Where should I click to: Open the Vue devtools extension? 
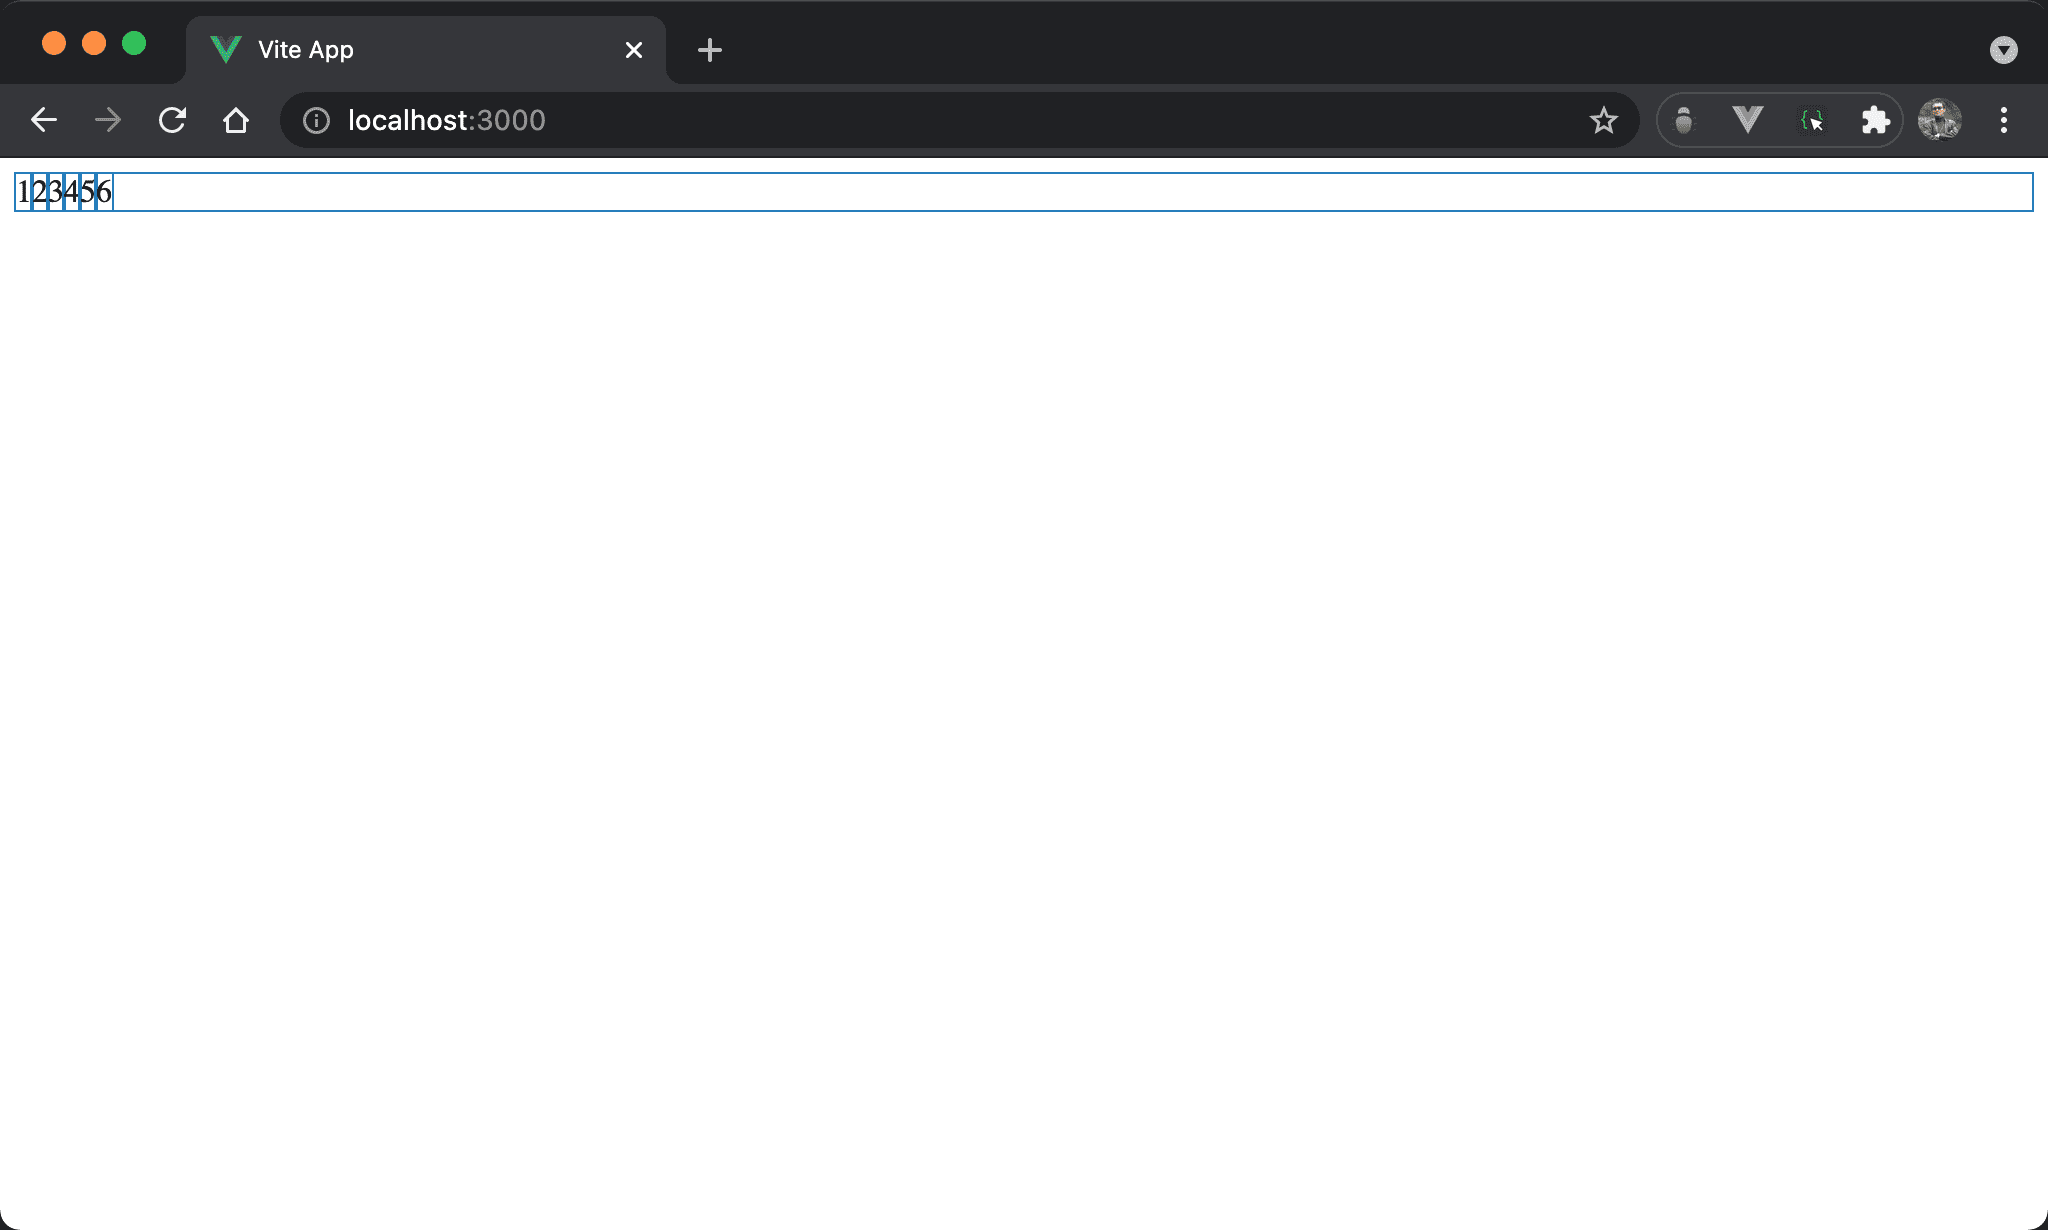coord(1747,120)
